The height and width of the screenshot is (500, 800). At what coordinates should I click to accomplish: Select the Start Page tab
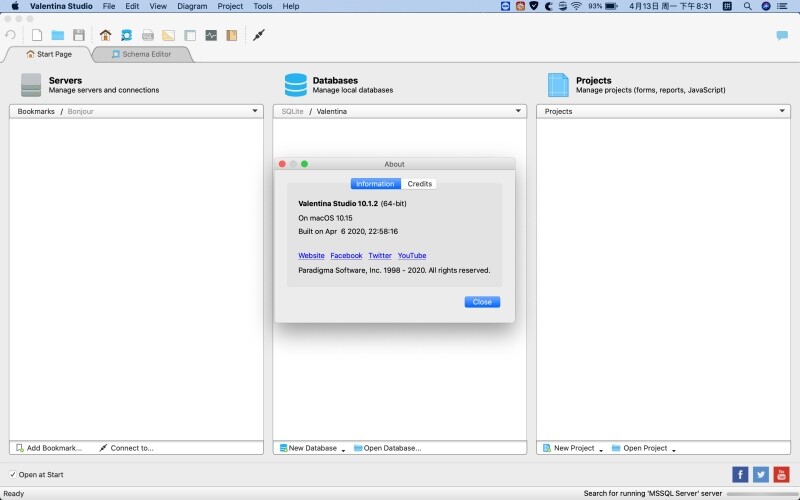(49, 54)
